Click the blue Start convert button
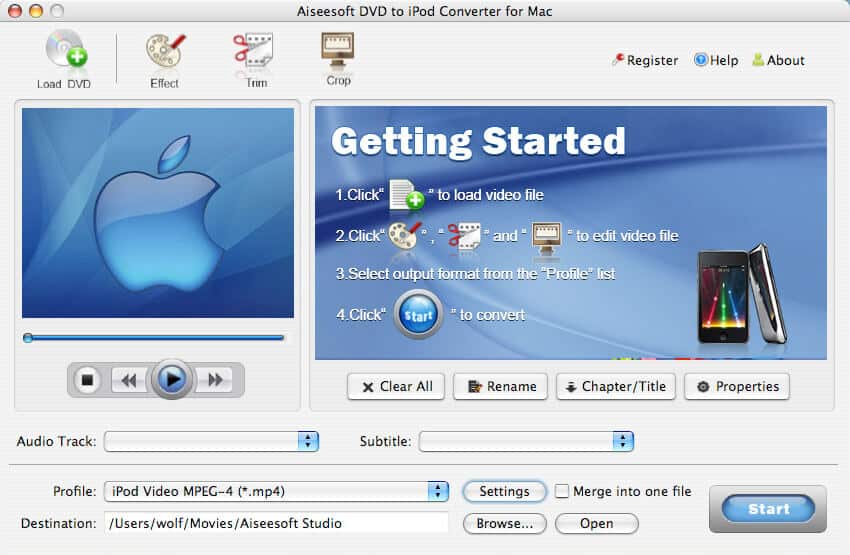The image size is (850, 555). point(768,509)
